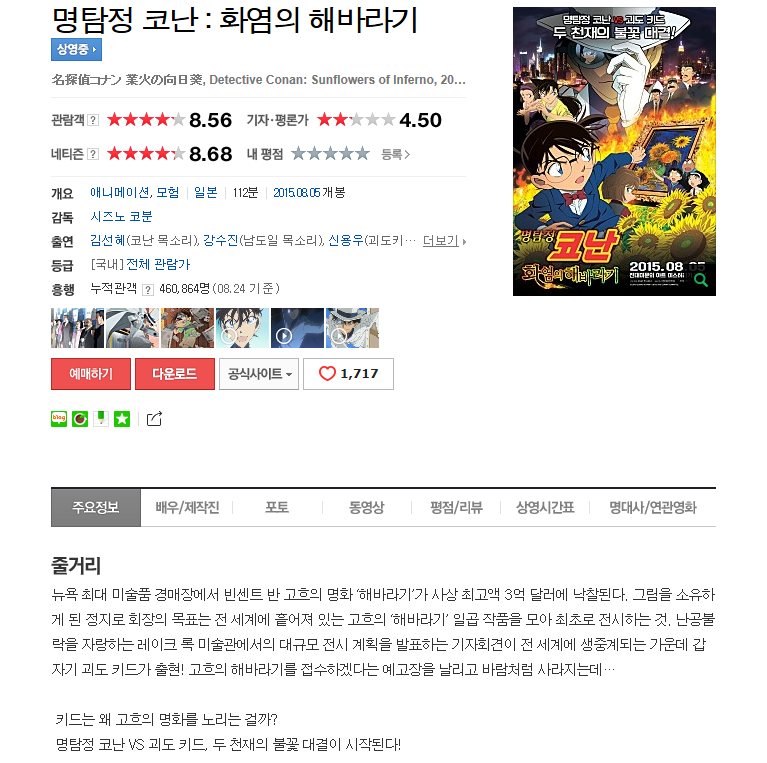Add to bookmarks with green star icon
This screenshot has height=763, width=767.
click(122, 419)
